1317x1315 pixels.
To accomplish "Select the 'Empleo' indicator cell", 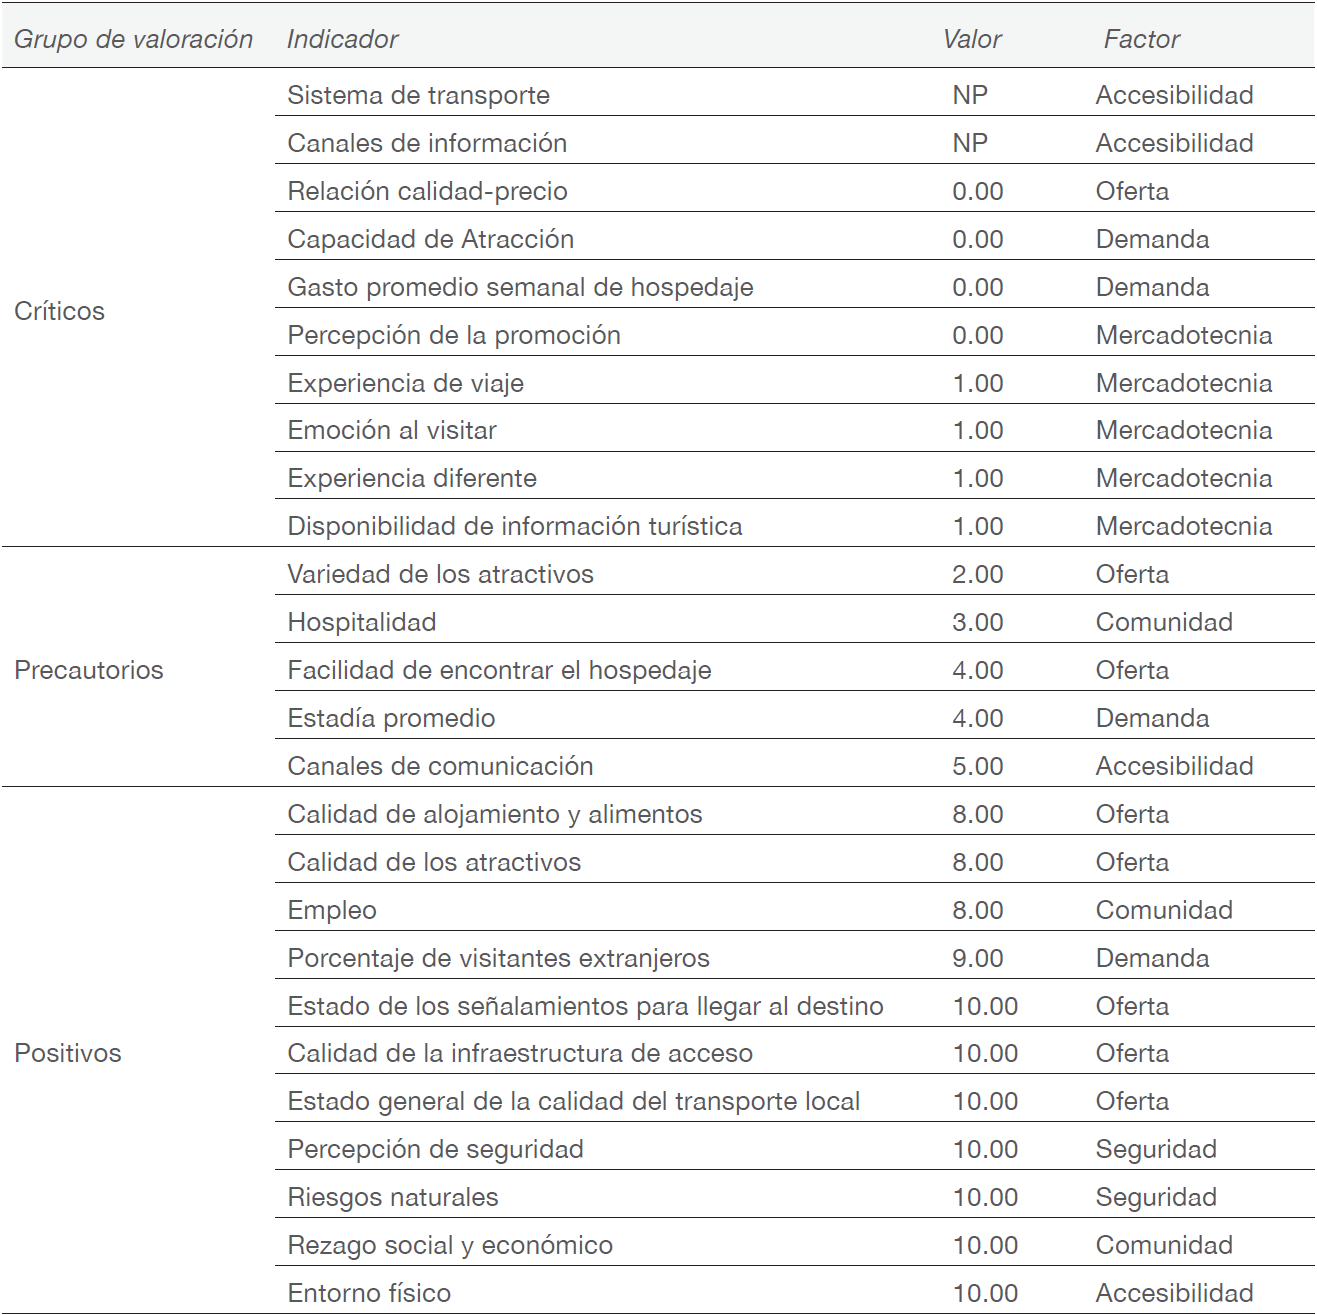I will tap(332, 910).
